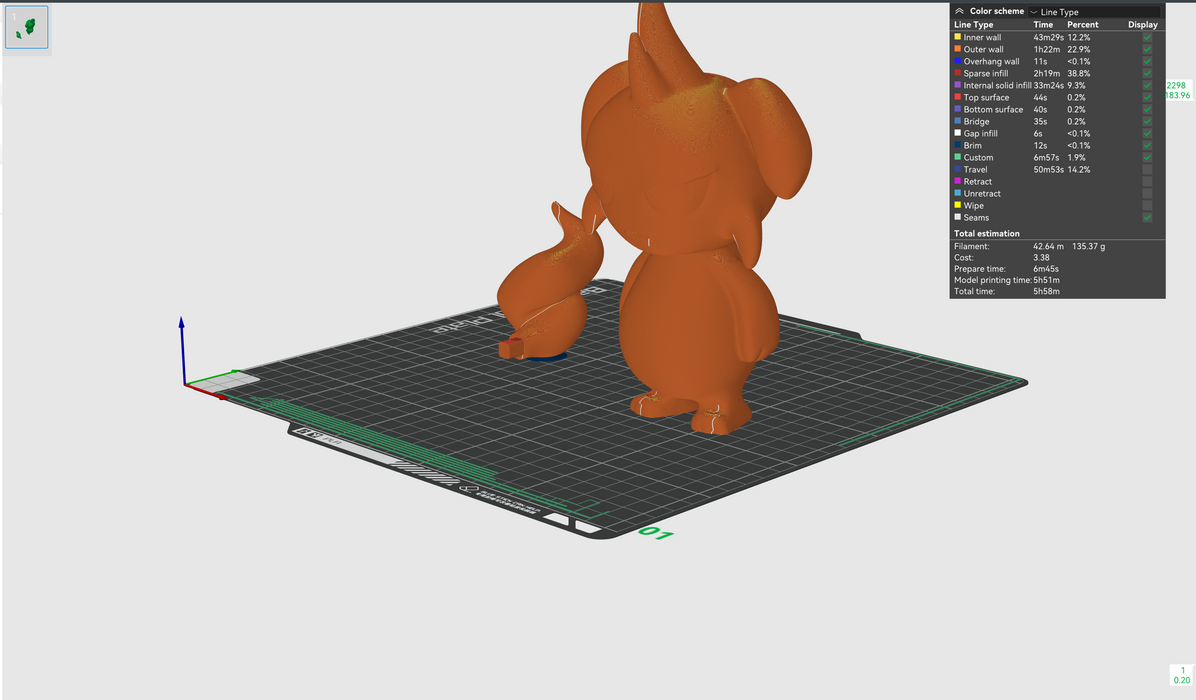
Task: Open the Line Type color scheme dropdown
Action: (x=1094, y=12)
